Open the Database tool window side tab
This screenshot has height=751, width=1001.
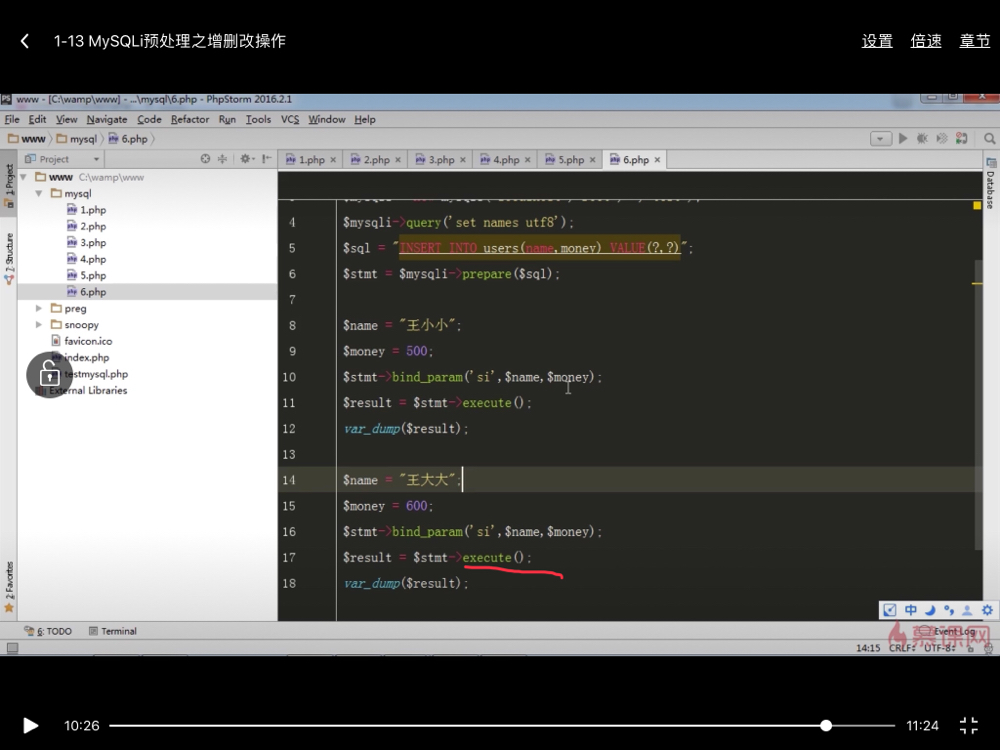pos(991,183)
